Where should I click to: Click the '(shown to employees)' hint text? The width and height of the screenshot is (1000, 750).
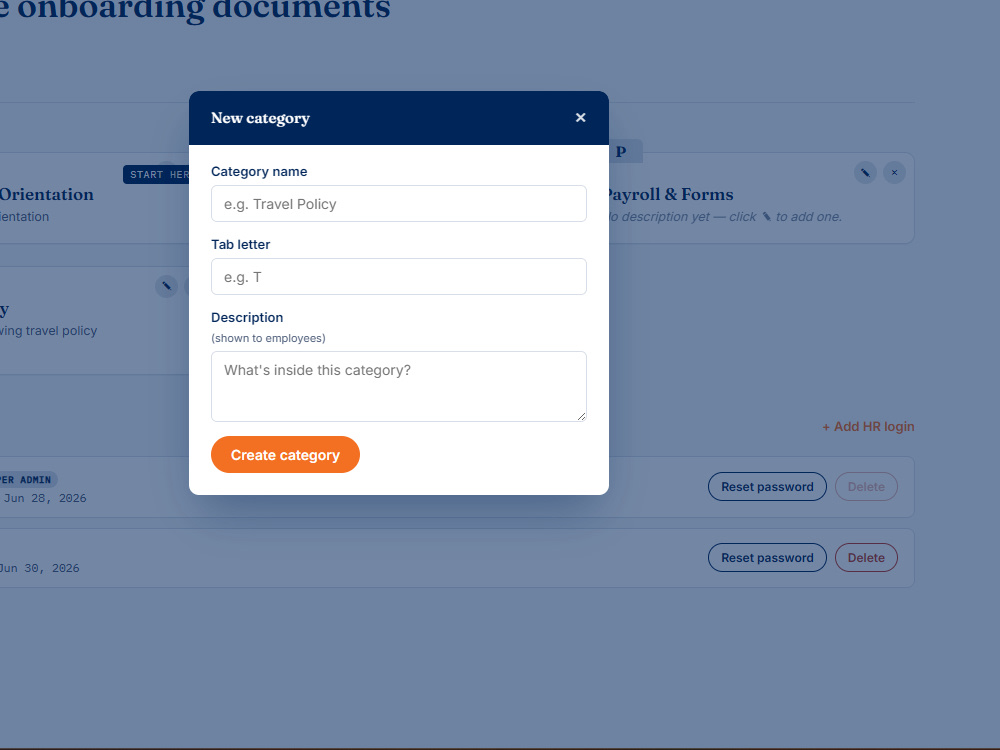click(x=268, y=338)
